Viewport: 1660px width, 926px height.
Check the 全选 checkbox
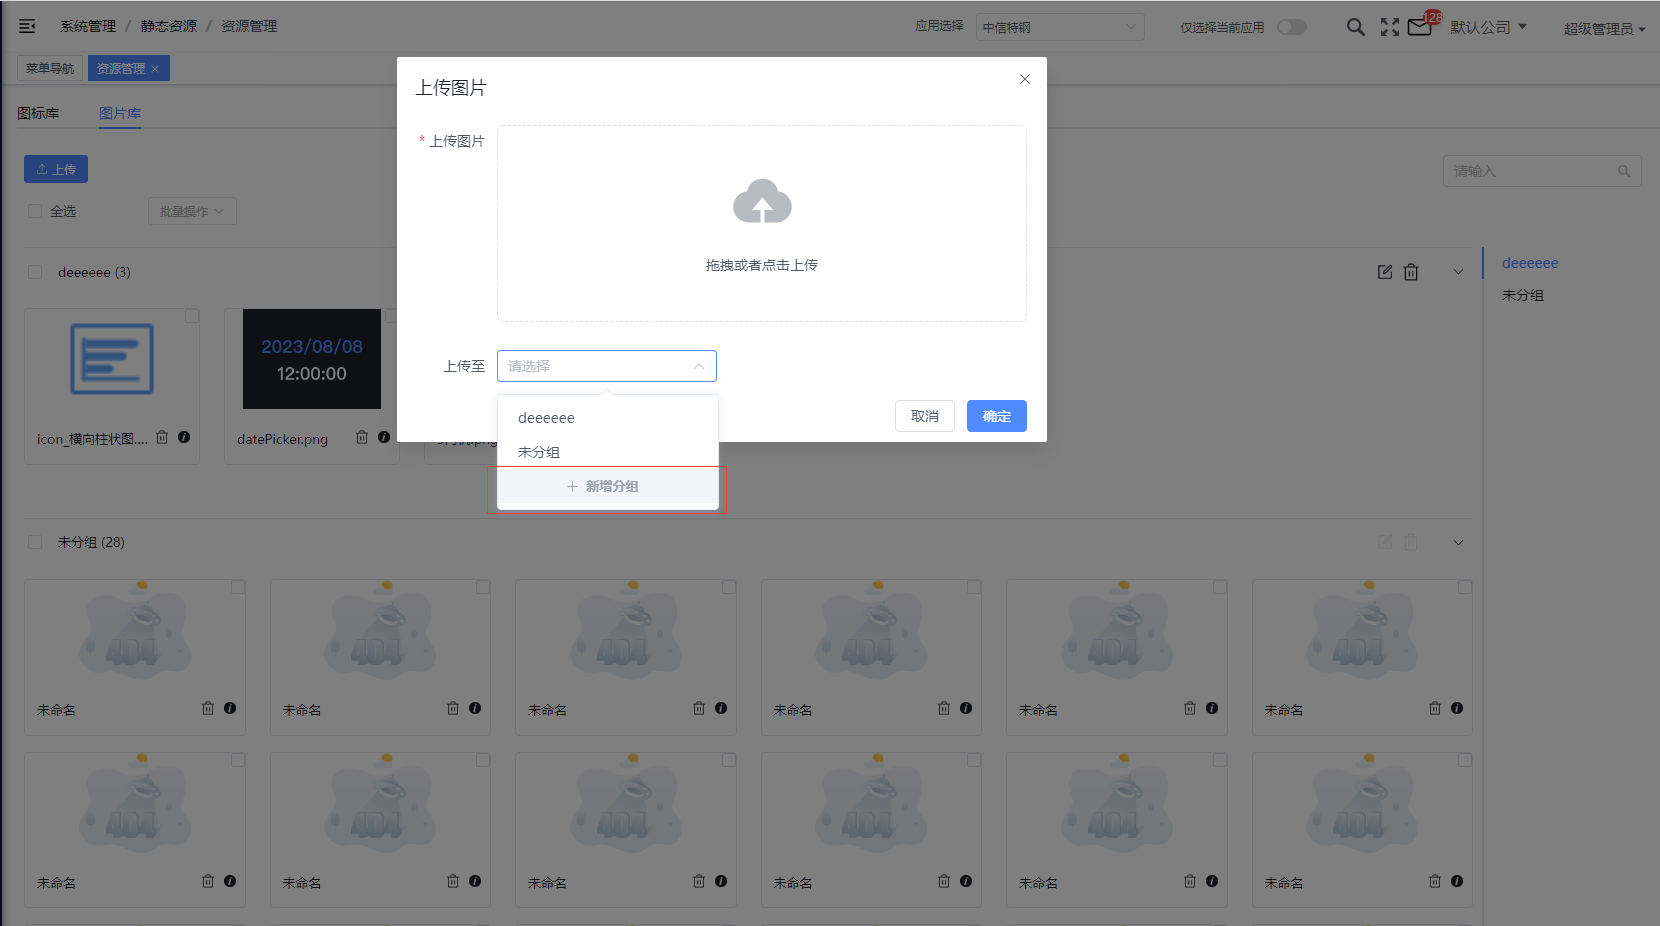click(35, 211)
